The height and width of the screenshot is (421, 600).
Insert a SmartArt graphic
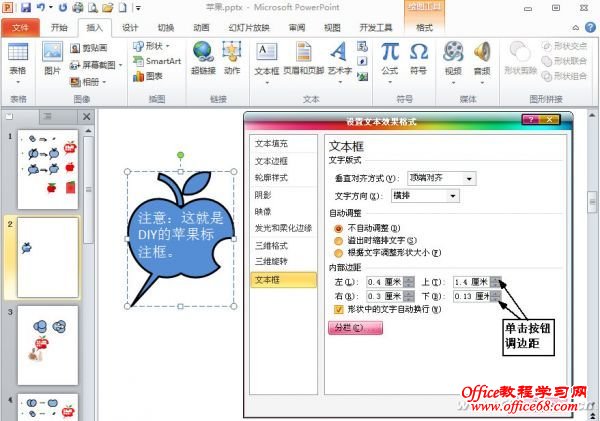pos(157,61)
